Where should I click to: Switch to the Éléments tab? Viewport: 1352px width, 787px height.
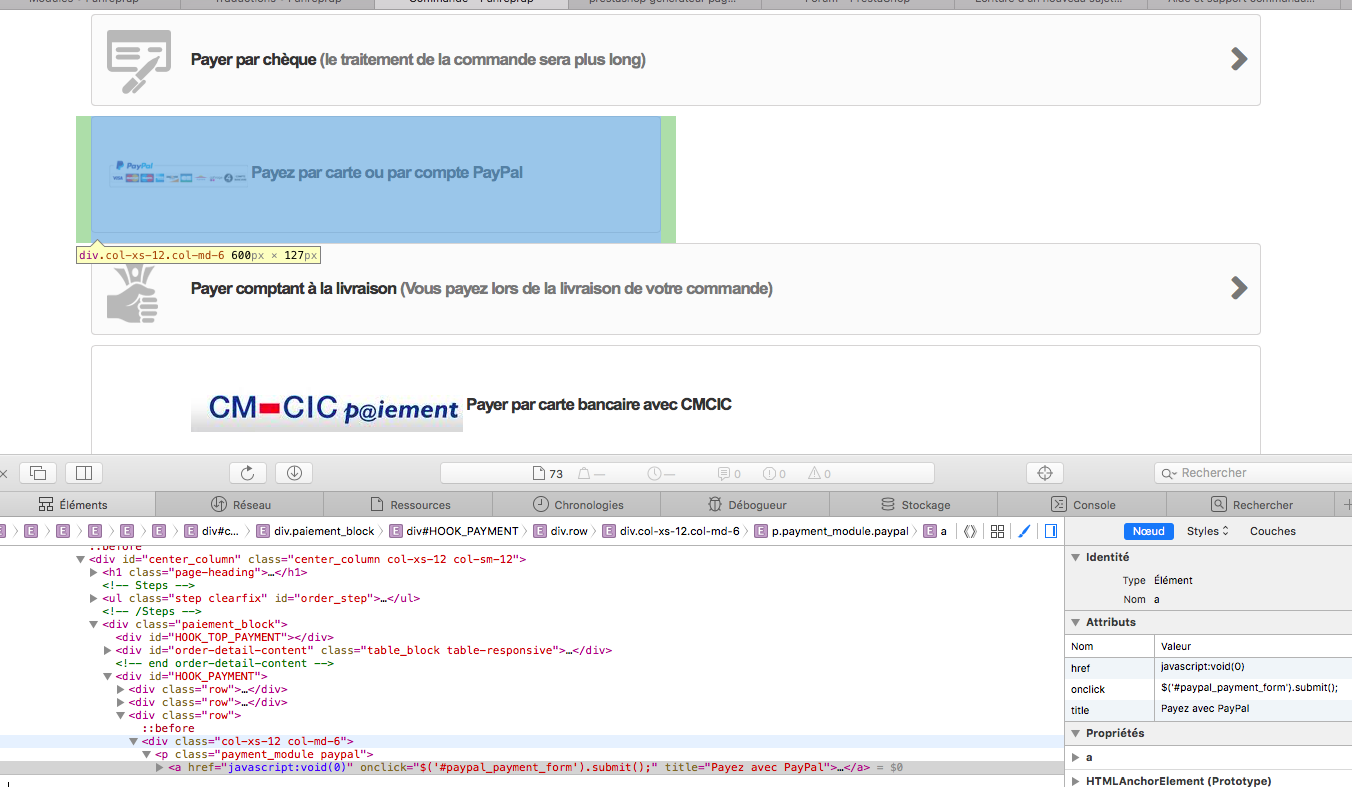73,505
